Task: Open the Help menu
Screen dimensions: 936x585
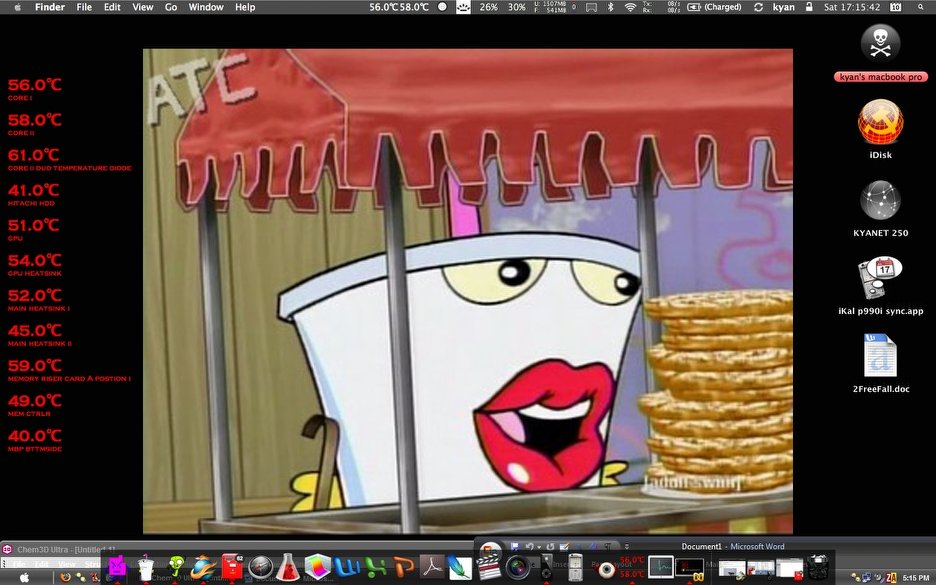Action: click(245, 7)
